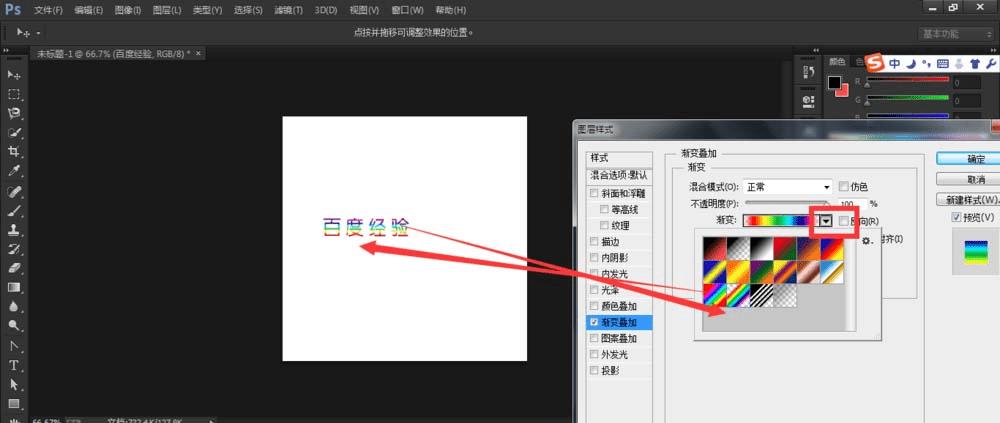The image size is (1000, 423).
Task: Enable the 外发光 checkbox
Action: [x=594, y=354]
